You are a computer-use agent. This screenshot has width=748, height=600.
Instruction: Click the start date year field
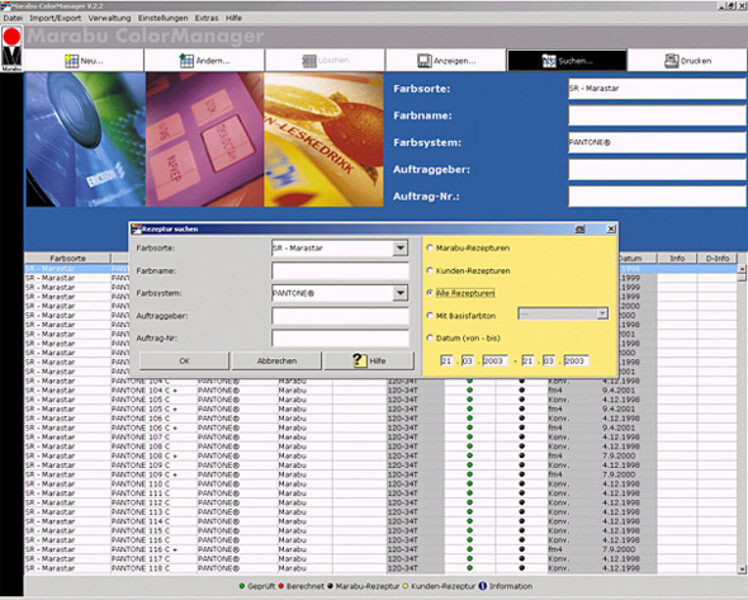(495, 361)
